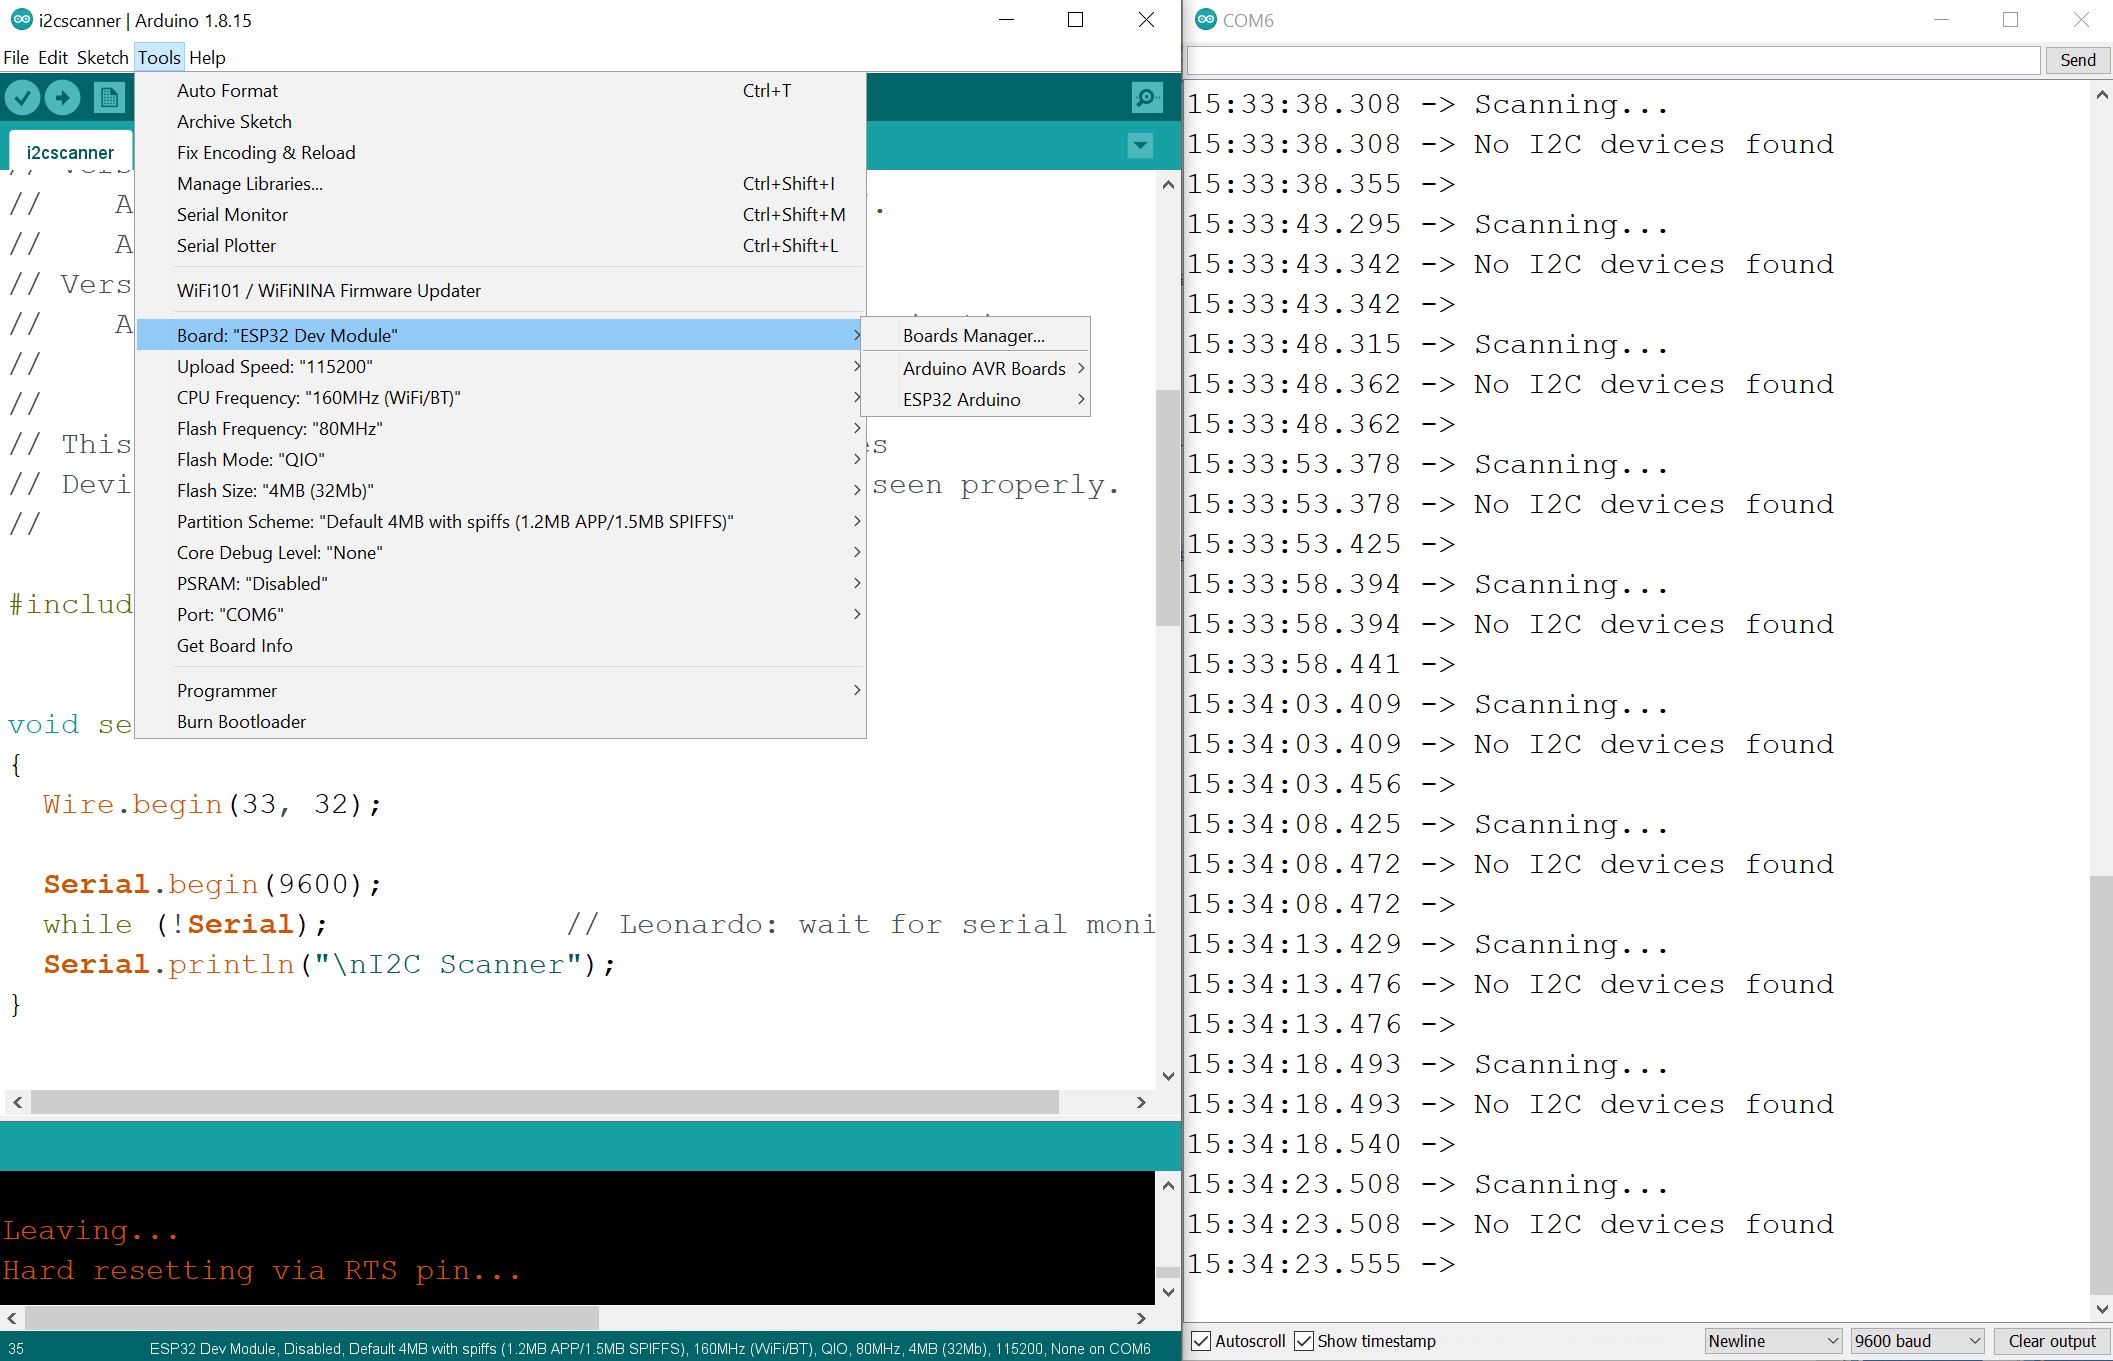Click the editor scroll-down arrow

pos(1167,1076)
